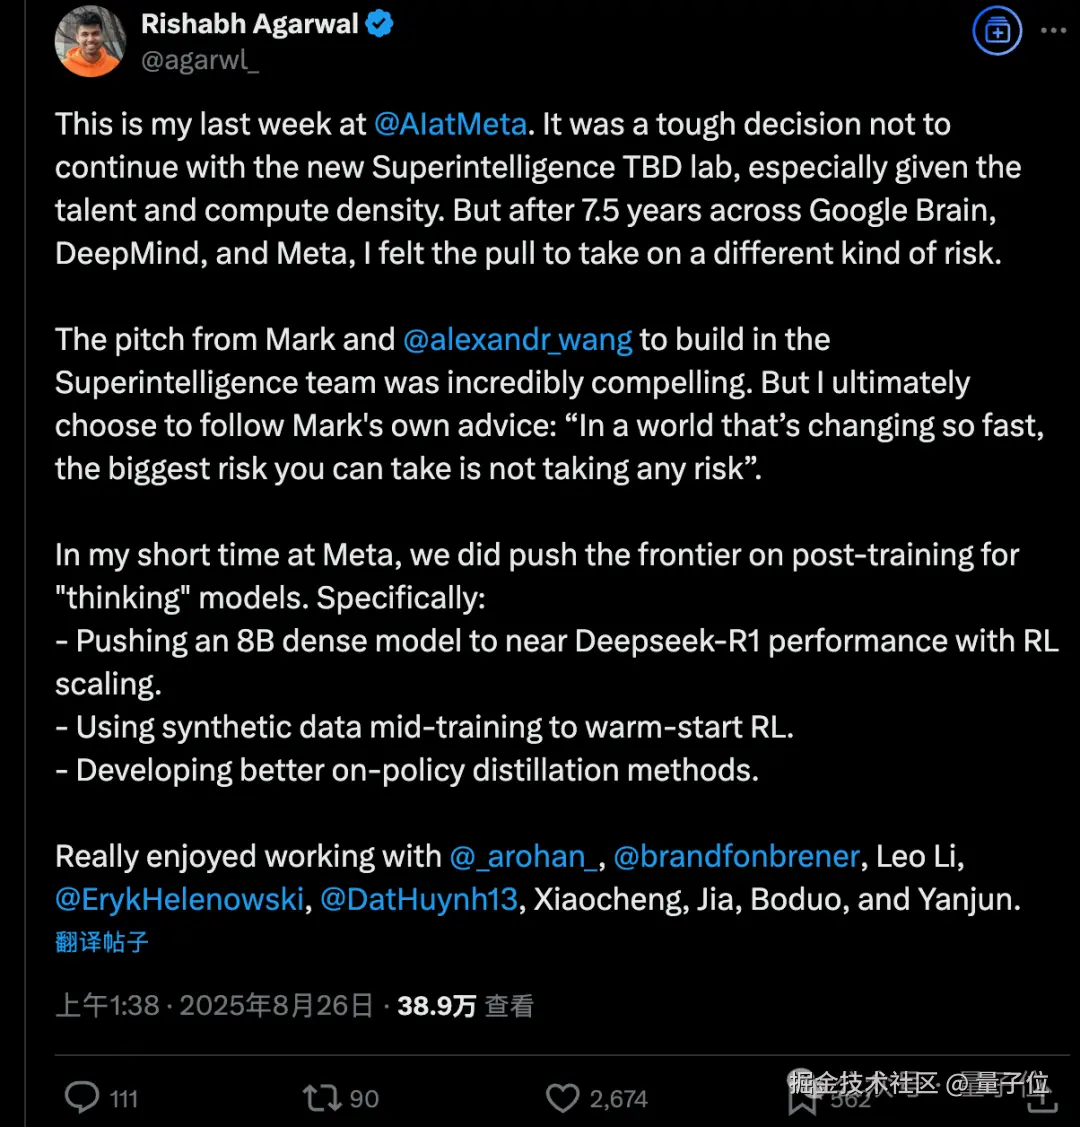Click the share post icon
The height and width of the screenshot is (1127, 1080).
click(x=1042, y=1100)
